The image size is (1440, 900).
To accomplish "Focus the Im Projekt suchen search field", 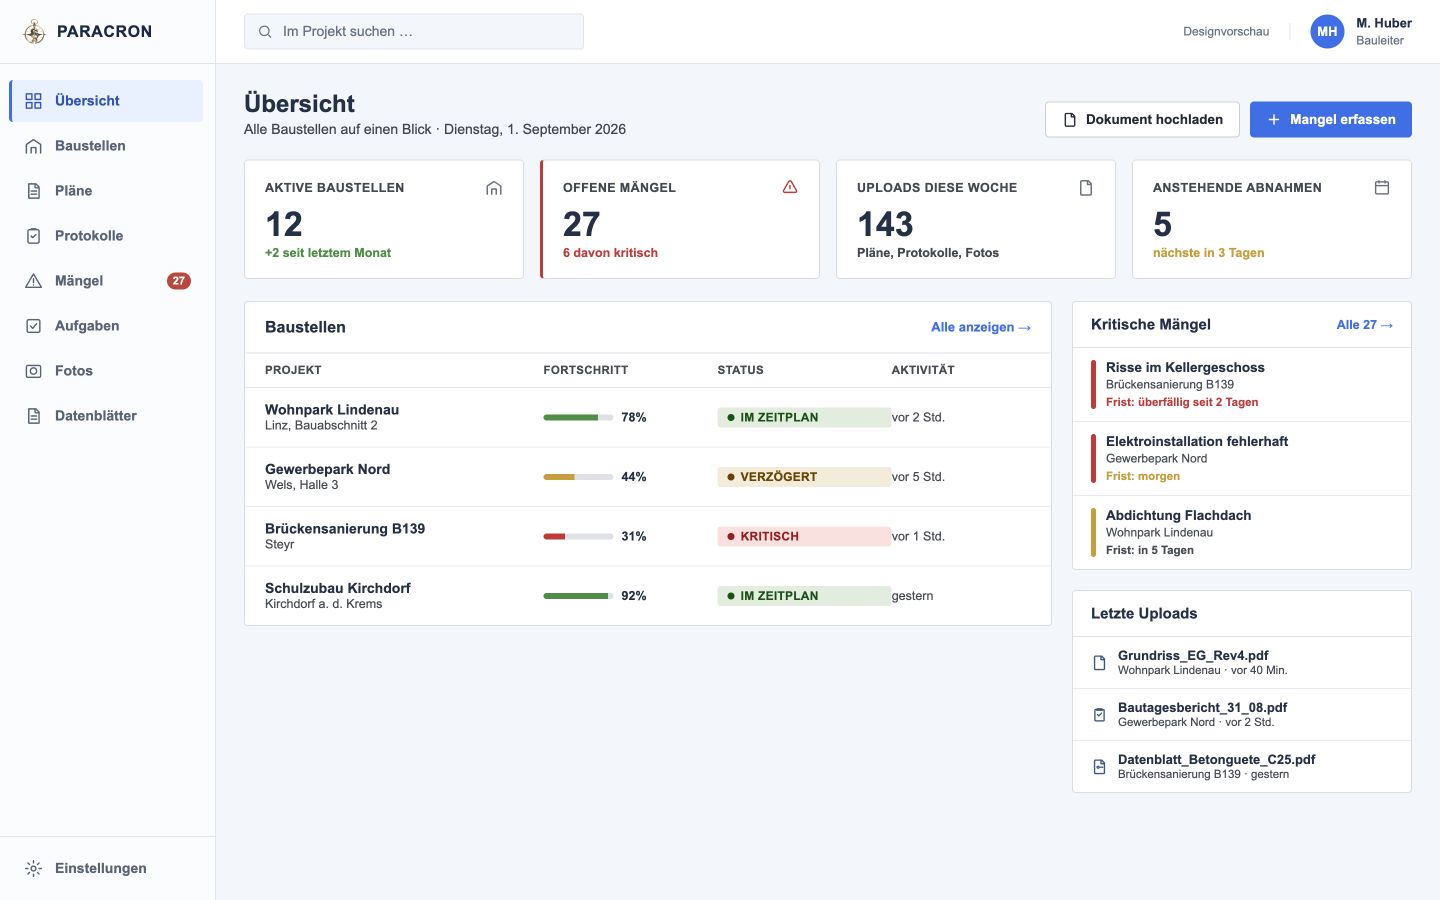I will tap(414, 32).
